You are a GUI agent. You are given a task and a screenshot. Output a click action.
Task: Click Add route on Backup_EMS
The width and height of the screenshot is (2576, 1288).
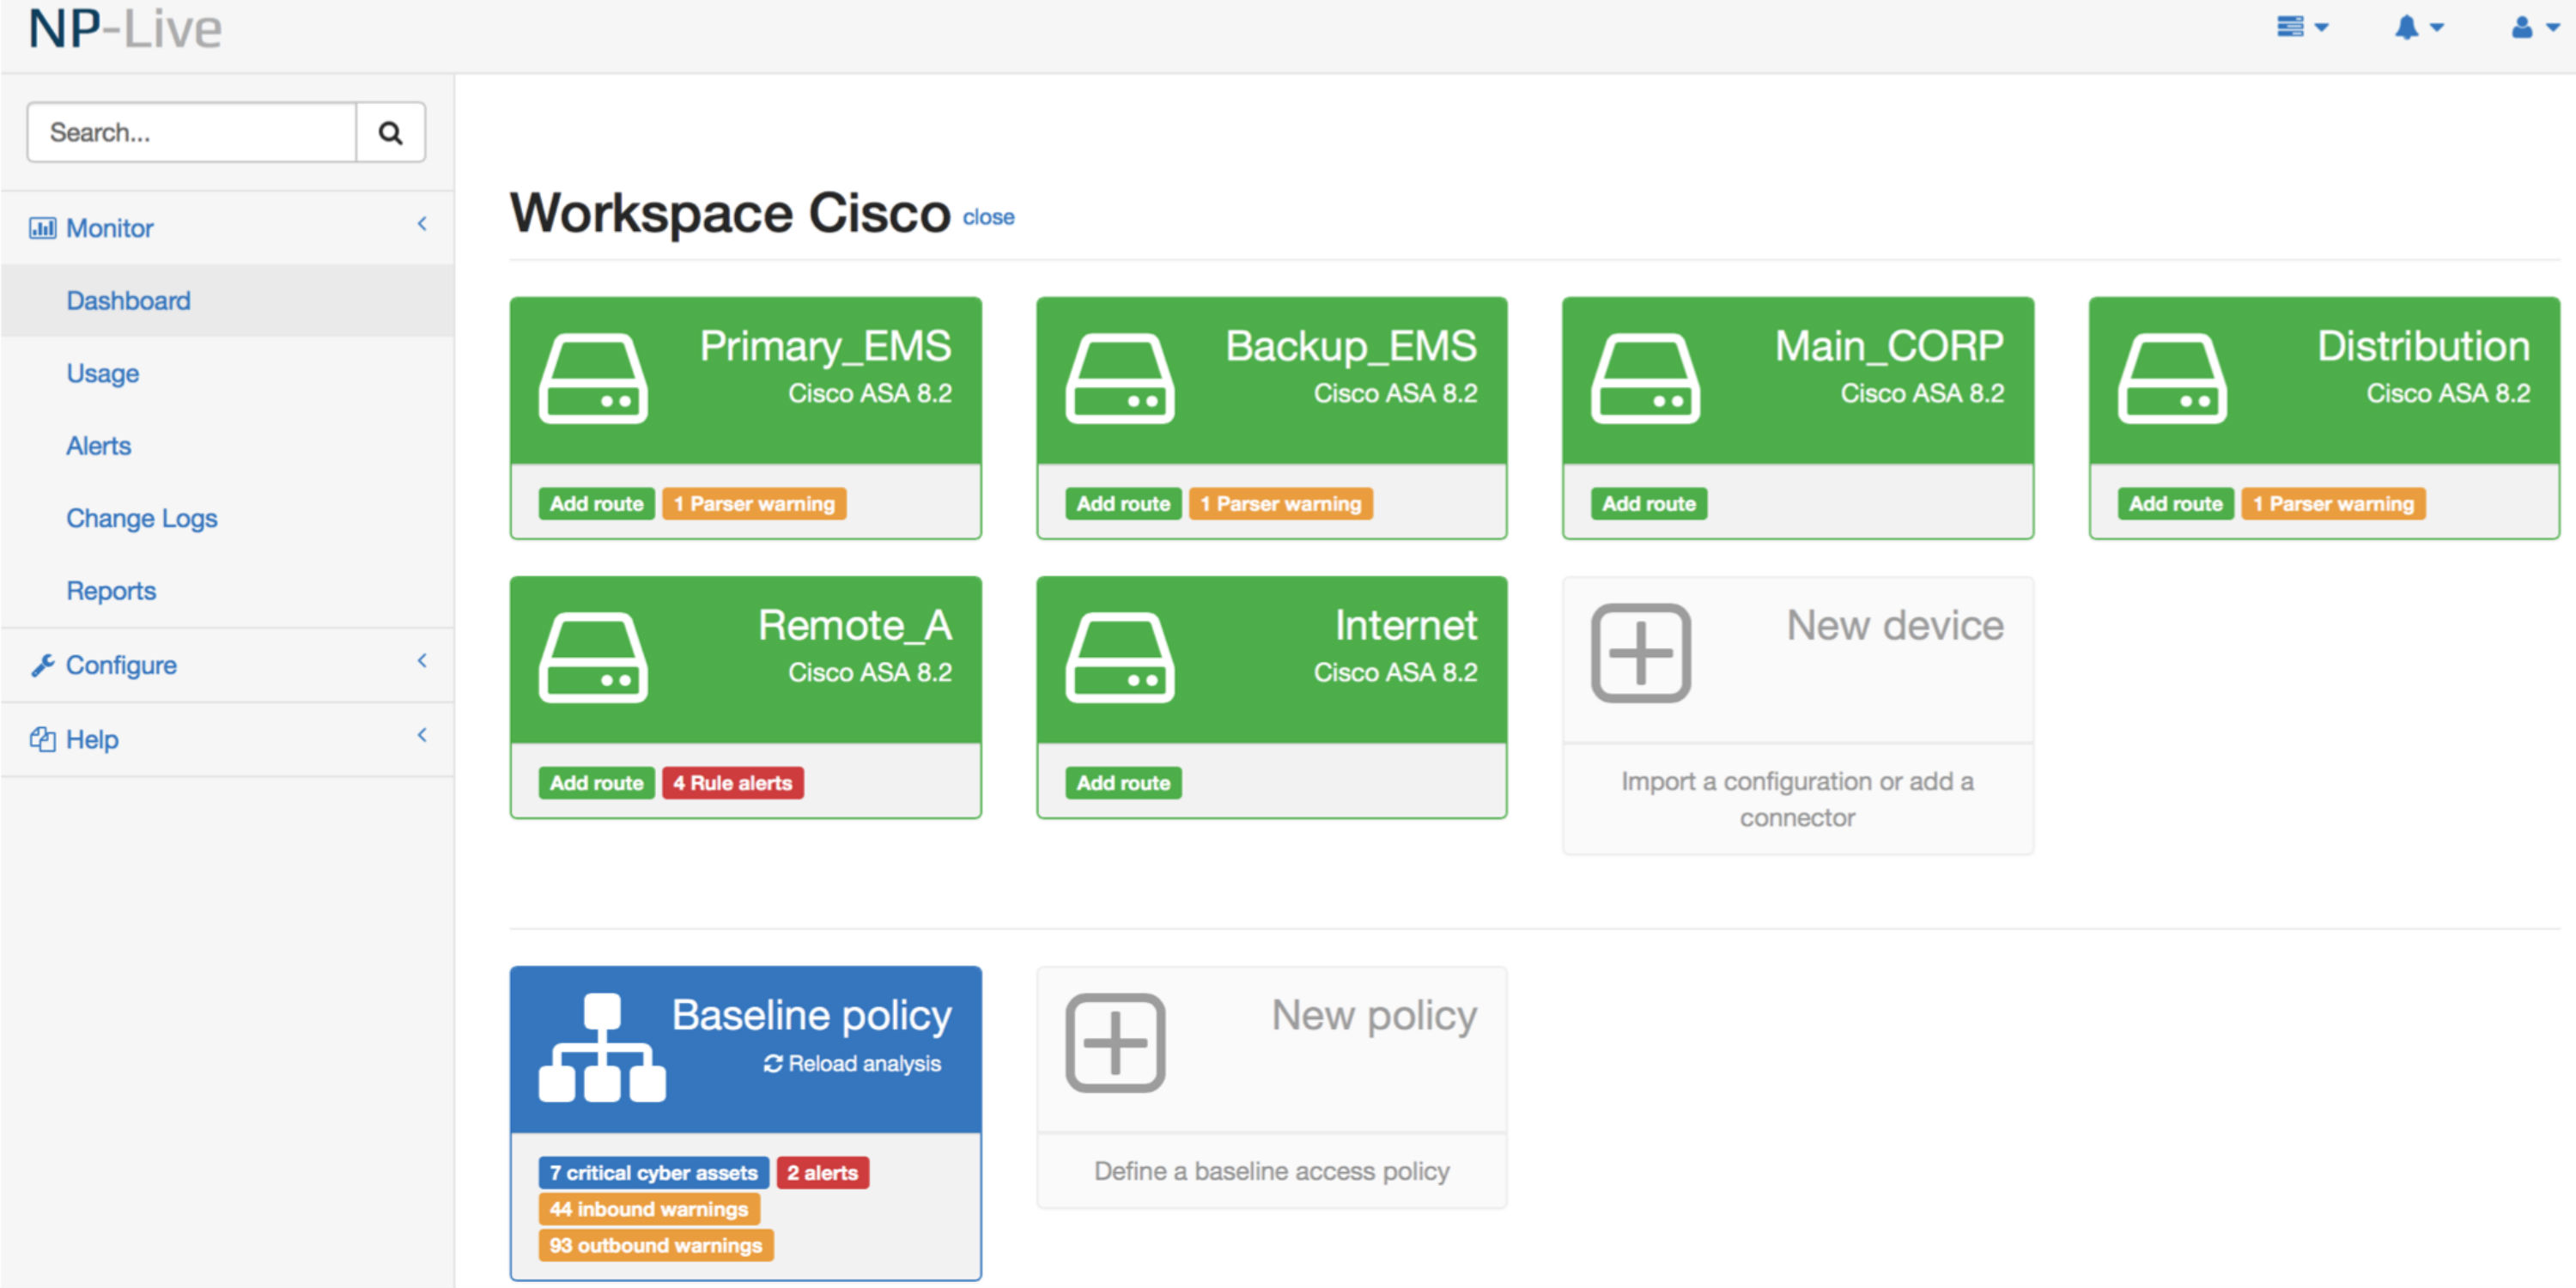[x=1122, y=504]
